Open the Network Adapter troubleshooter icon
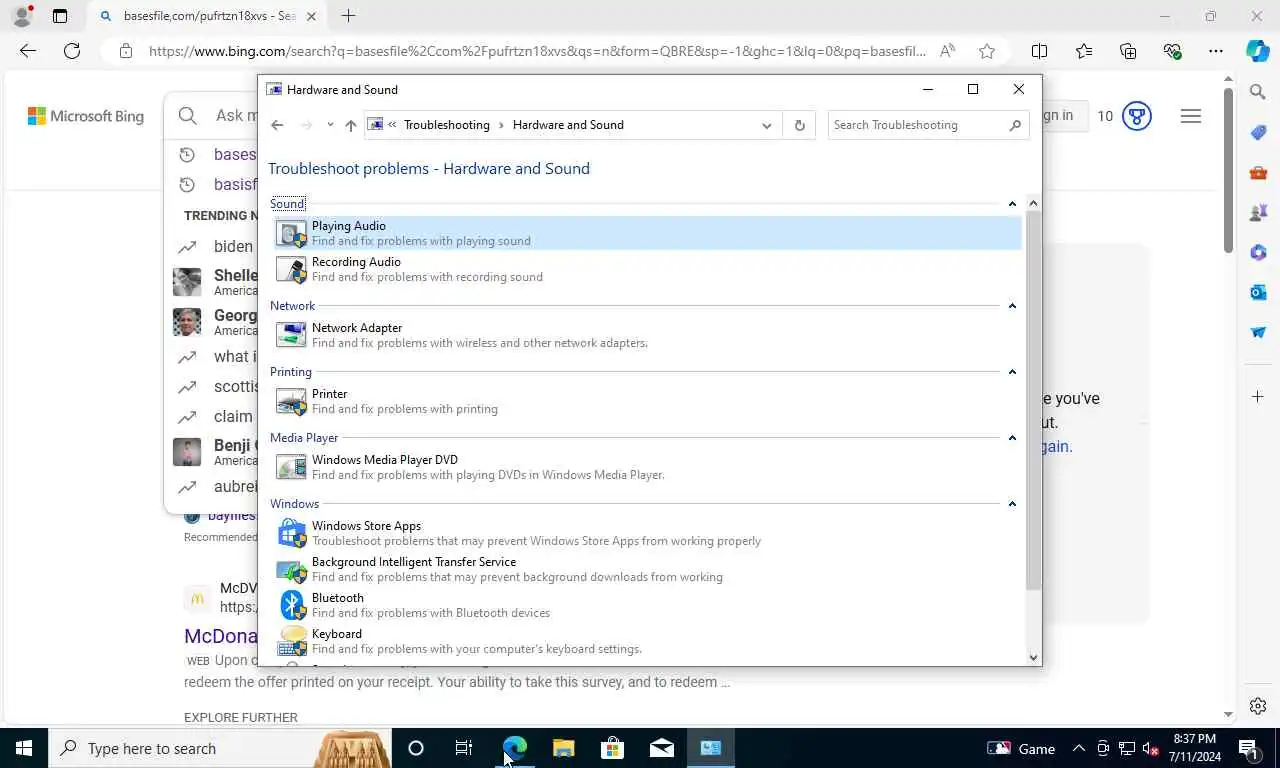The width and height of the screenshot is (1280, 768). (x=291, y=335)
